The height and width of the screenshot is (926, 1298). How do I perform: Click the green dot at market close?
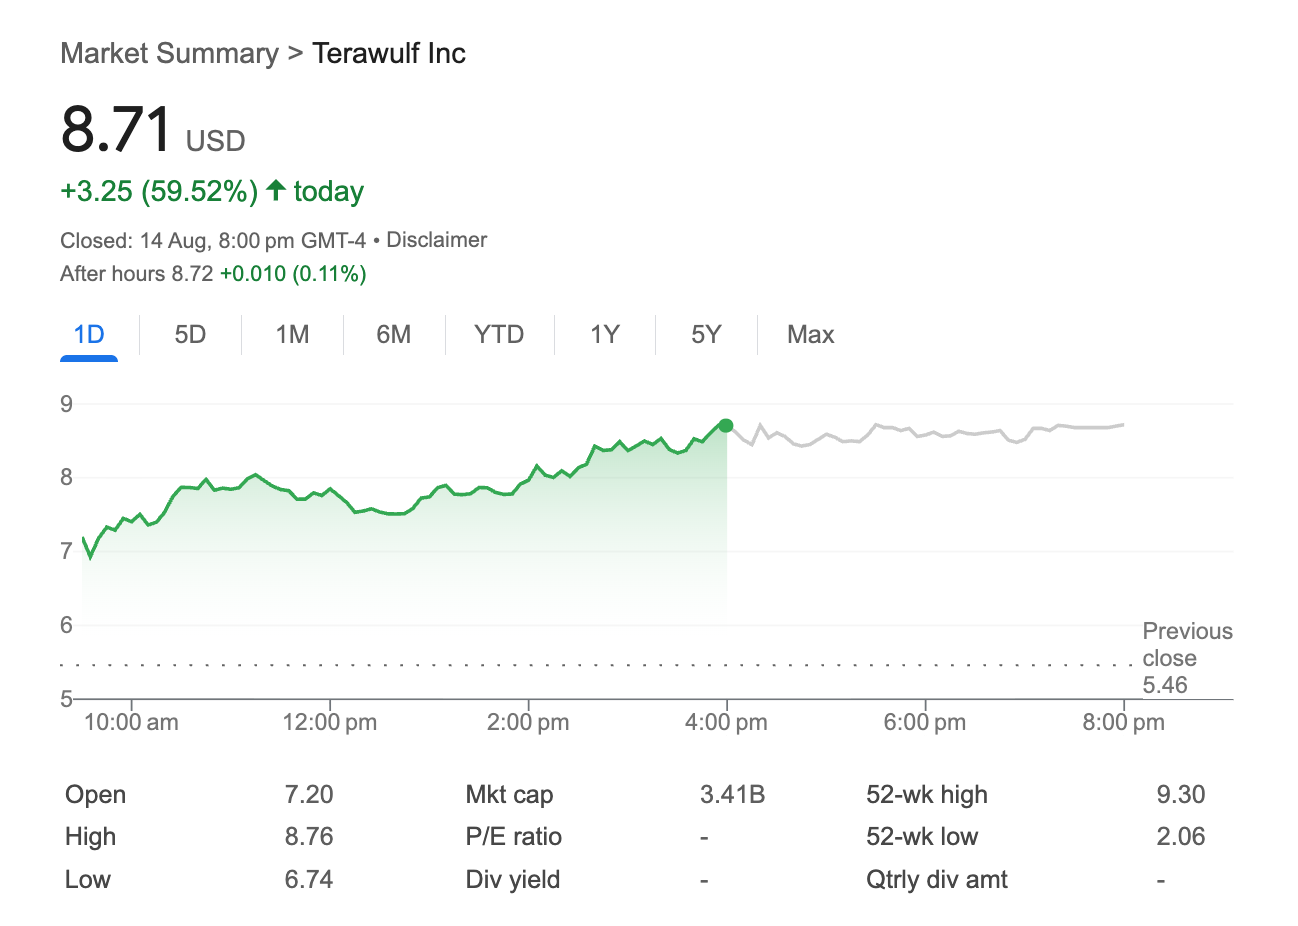(726, 426)
